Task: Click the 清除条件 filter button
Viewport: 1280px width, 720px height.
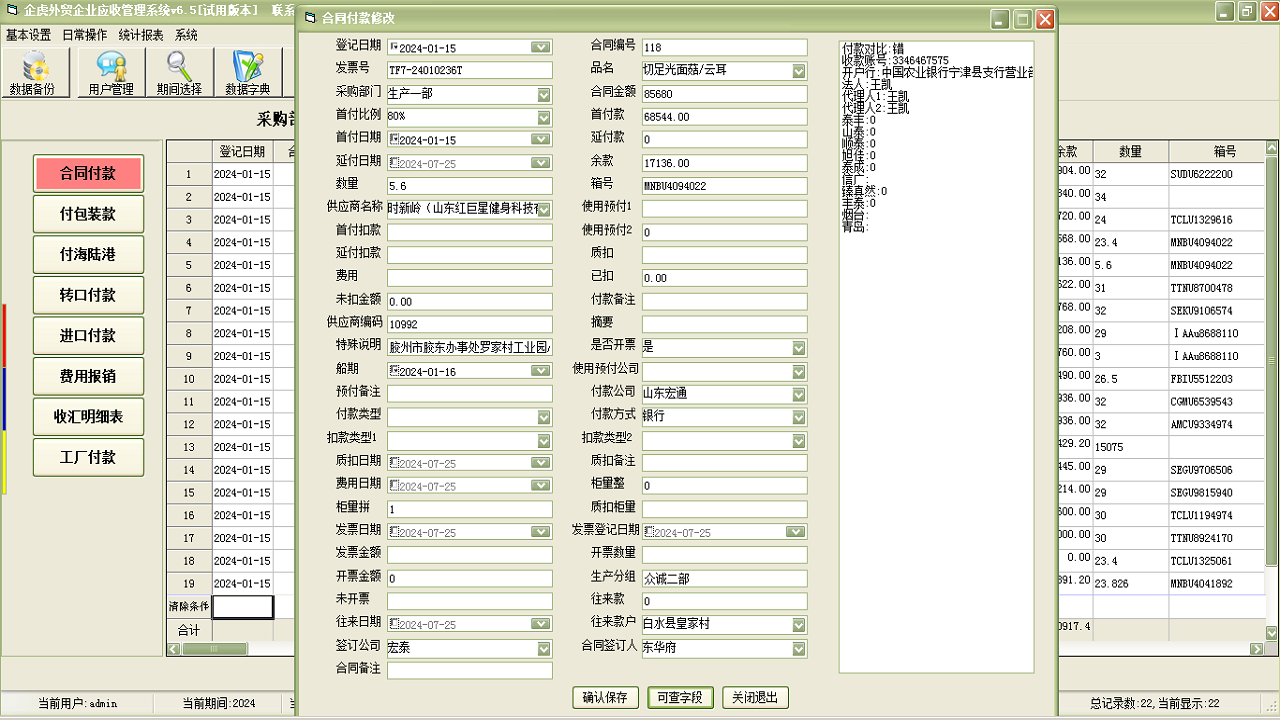Action: 188,606
